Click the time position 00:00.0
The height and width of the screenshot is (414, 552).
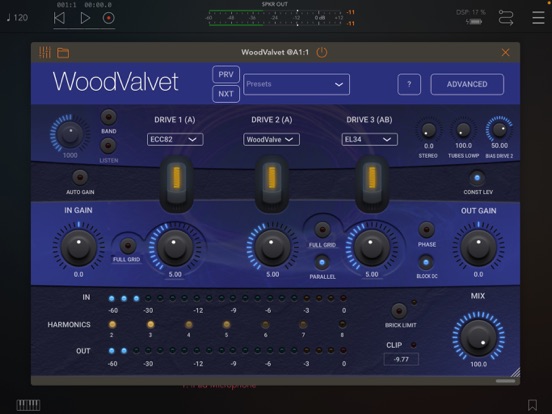tap(98, 5)
